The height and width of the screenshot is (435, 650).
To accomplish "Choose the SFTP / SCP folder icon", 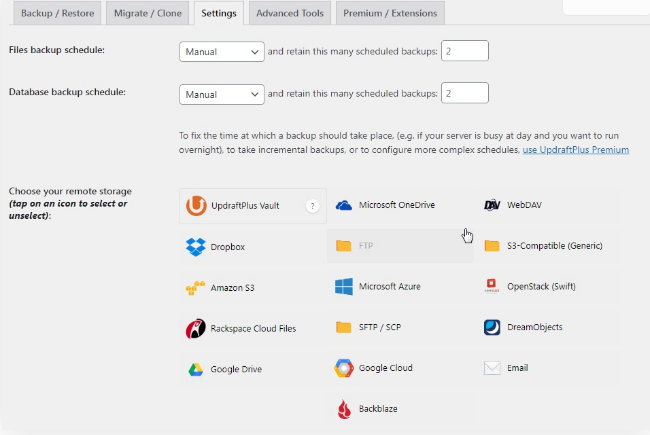I will point(344,327).
